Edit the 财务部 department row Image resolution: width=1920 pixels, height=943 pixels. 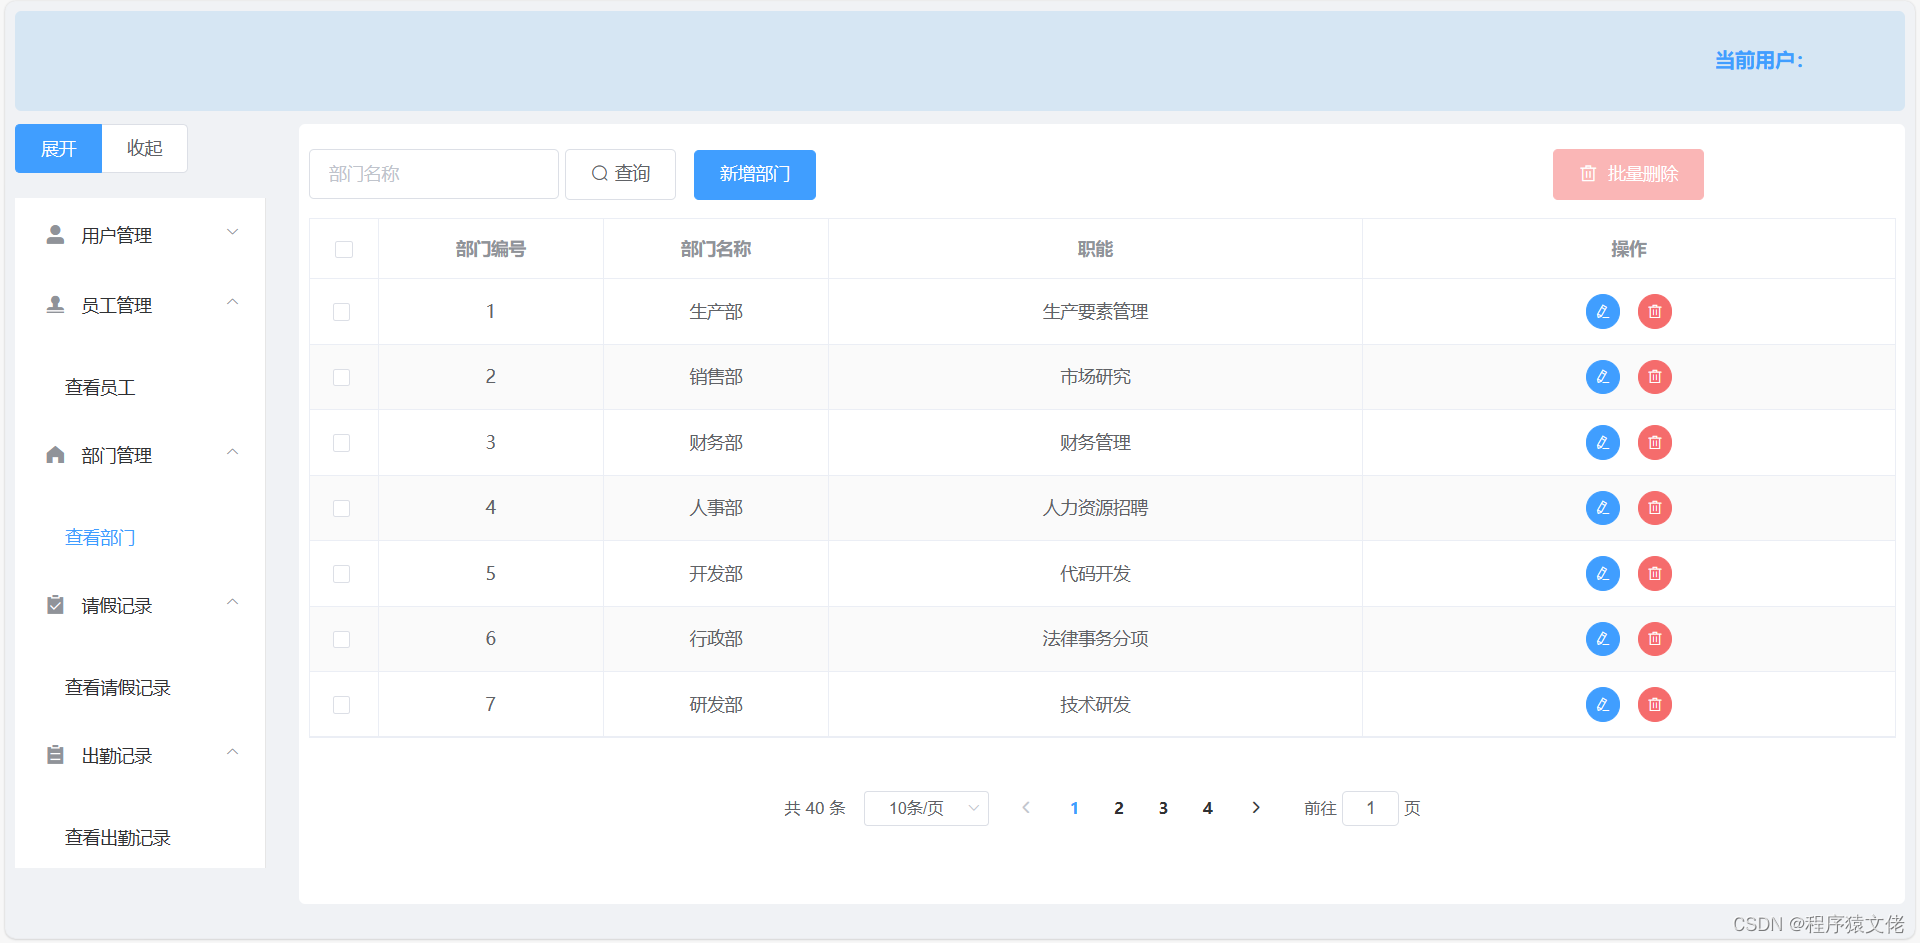(x=1602, y=443)
